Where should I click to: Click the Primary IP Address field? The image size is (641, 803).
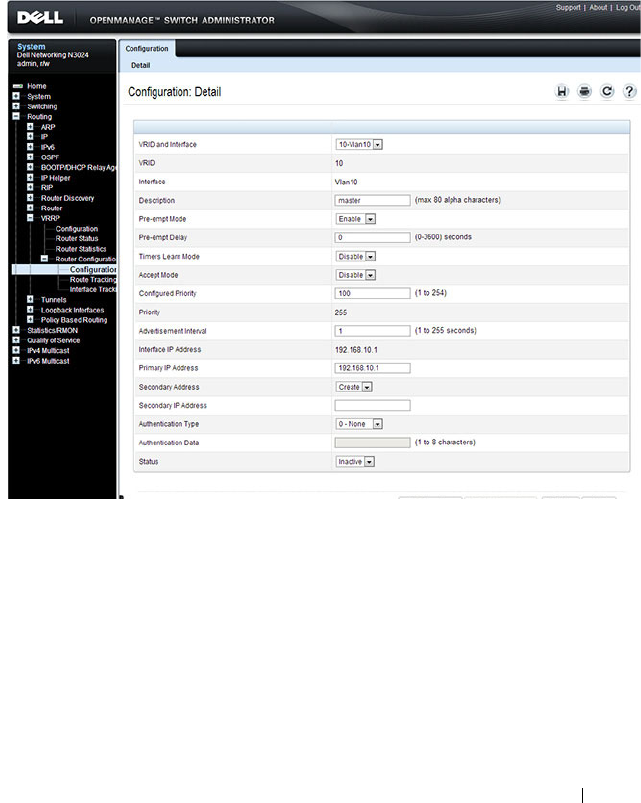point(372,368)
